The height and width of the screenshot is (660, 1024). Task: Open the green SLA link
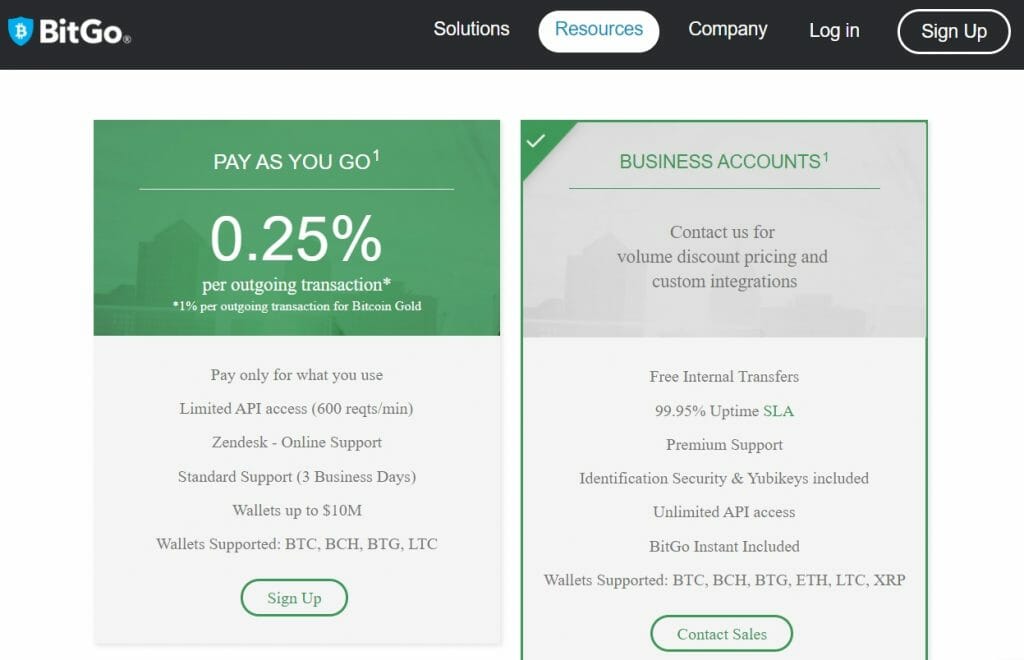778,411
